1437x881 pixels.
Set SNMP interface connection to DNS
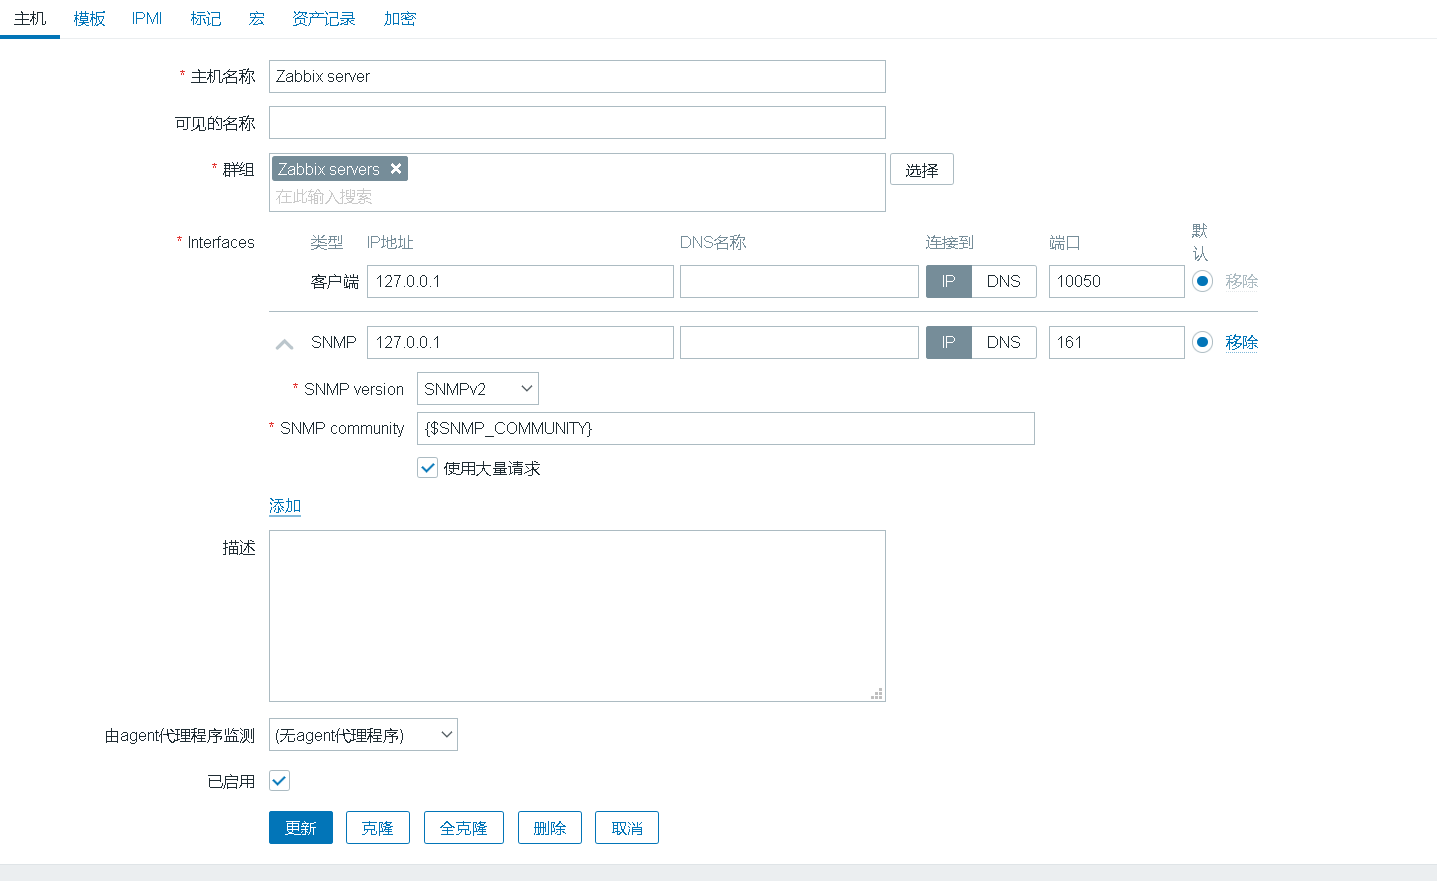[1004, 342]
